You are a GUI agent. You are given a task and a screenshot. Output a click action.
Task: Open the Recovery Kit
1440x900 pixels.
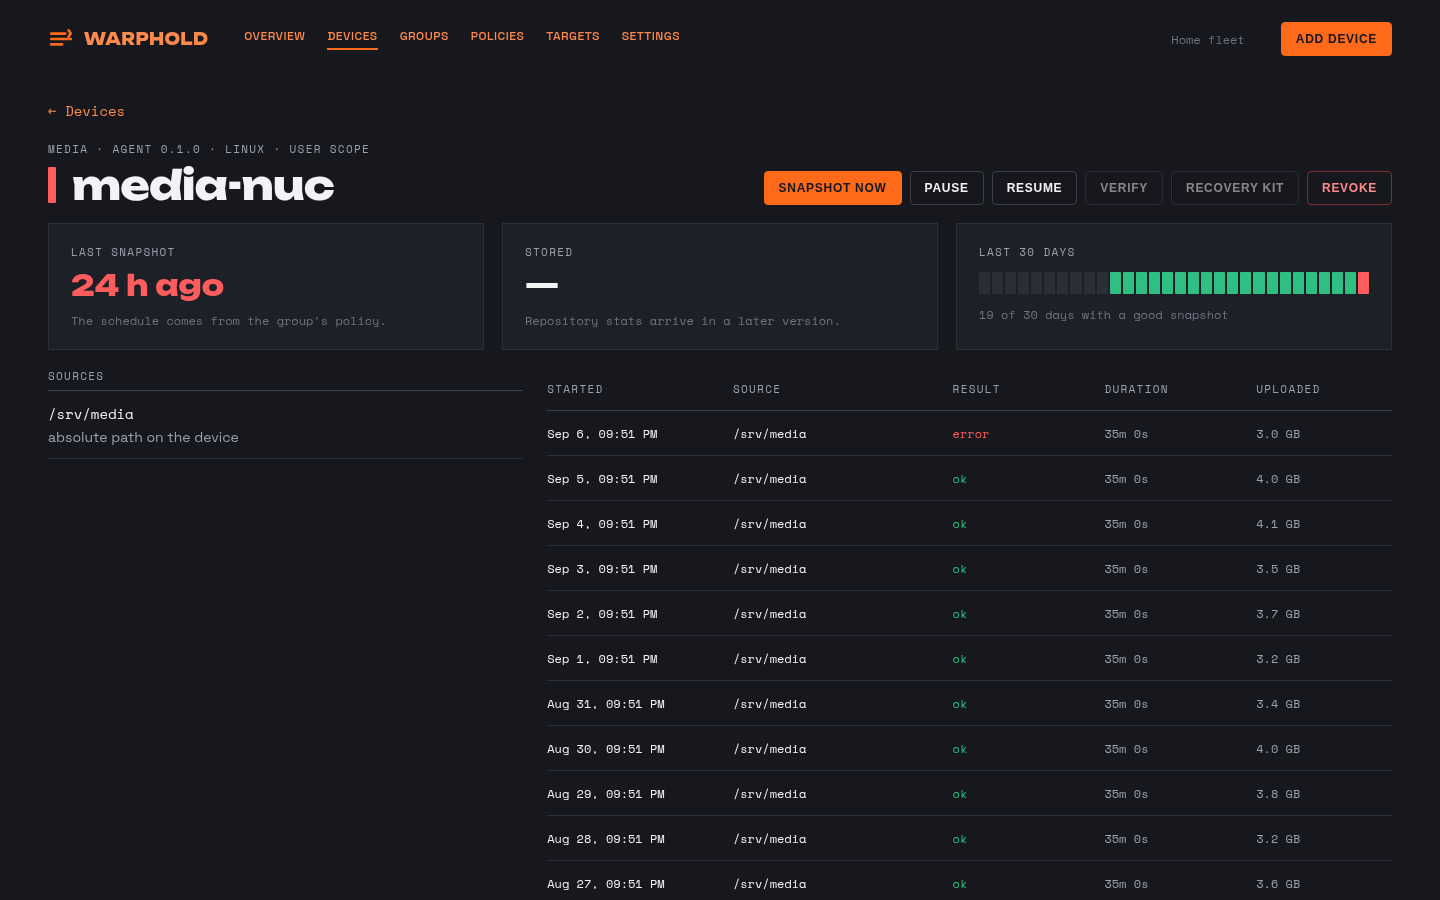point(1235,188)
